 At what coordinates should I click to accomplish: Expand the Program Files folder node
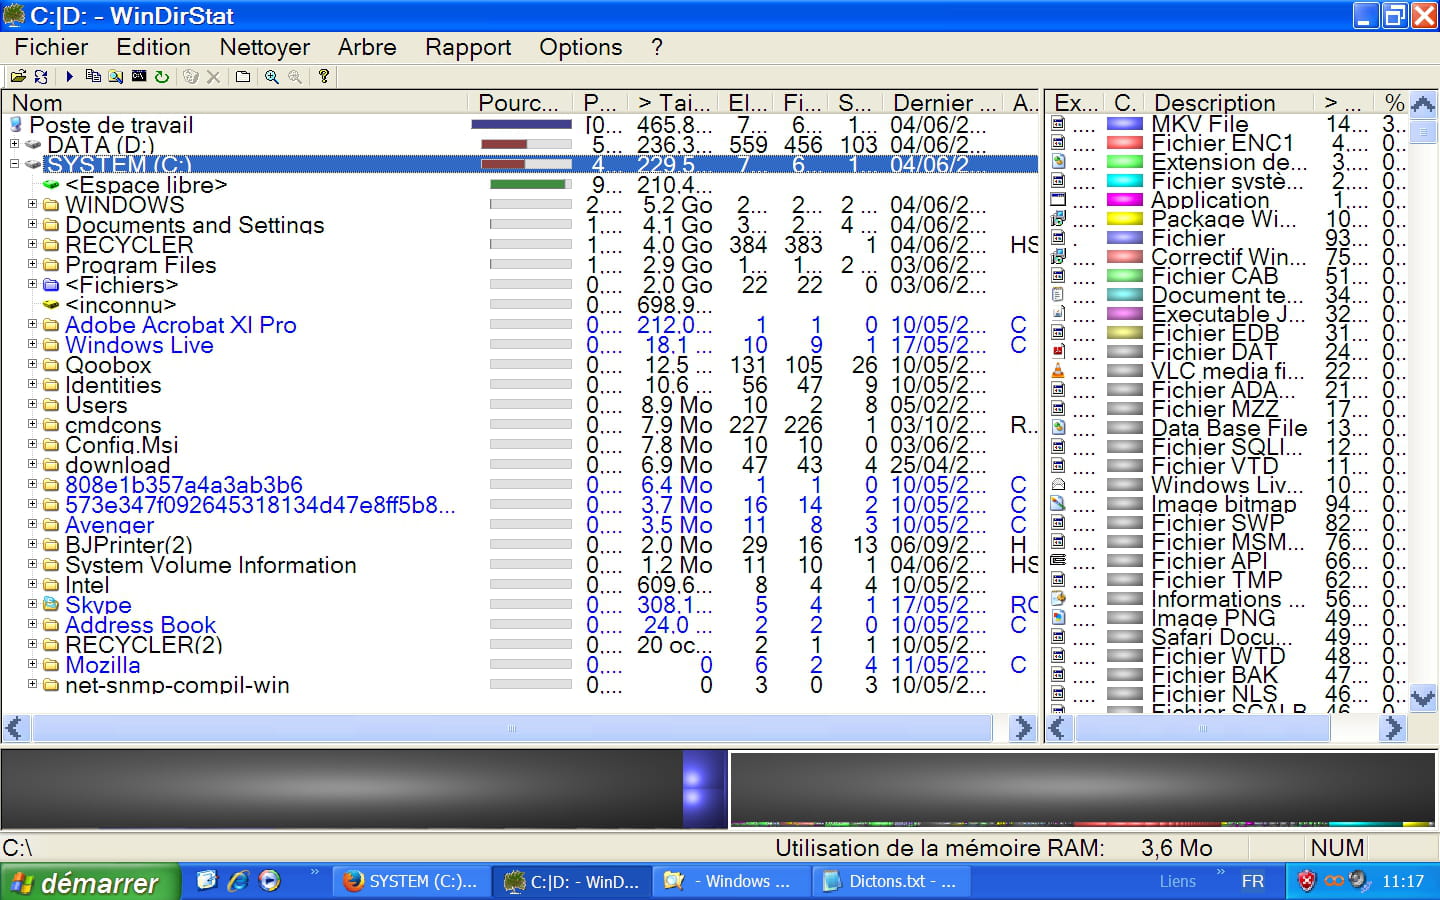point(32,264)
